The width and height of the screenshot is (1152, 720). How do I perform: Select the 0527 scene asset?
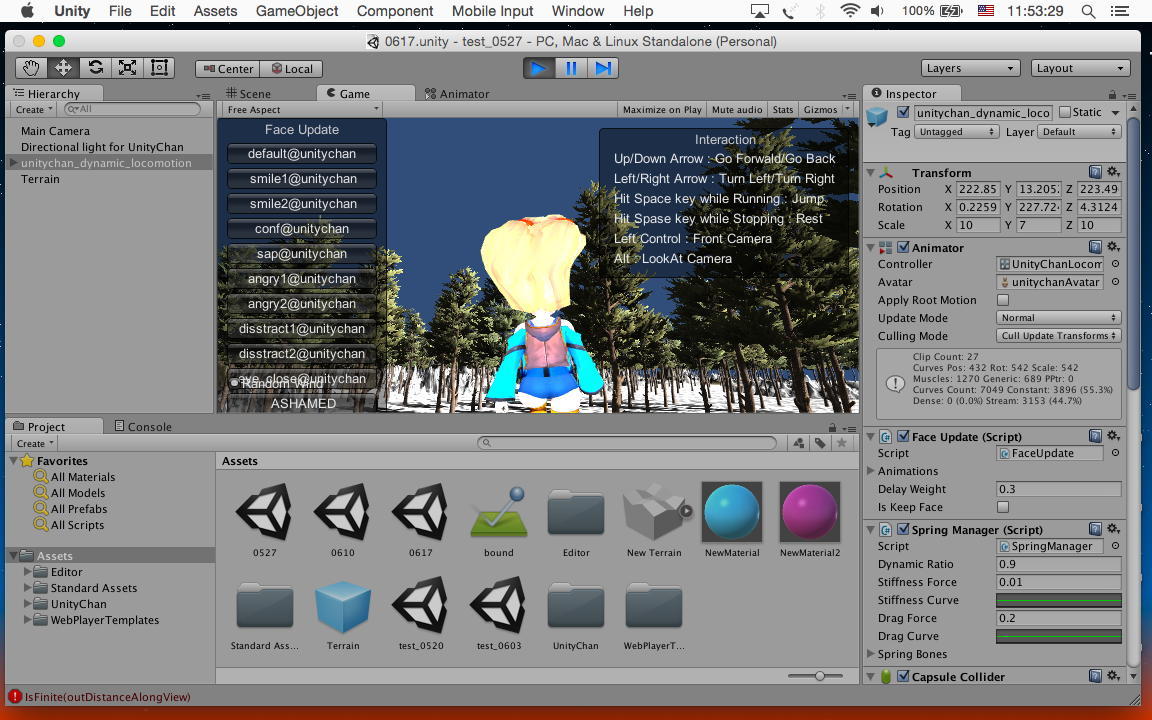(264, 519)
